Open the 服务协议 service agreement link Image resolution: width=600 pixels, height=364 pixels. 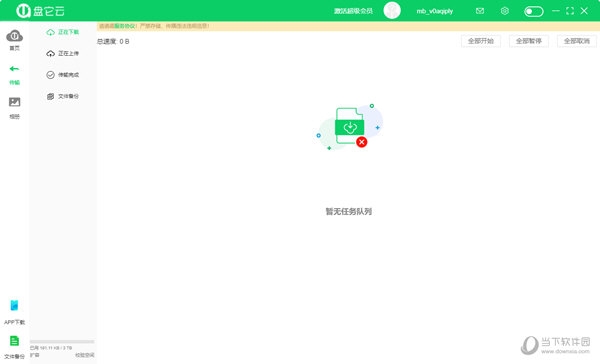coord(124,26)
